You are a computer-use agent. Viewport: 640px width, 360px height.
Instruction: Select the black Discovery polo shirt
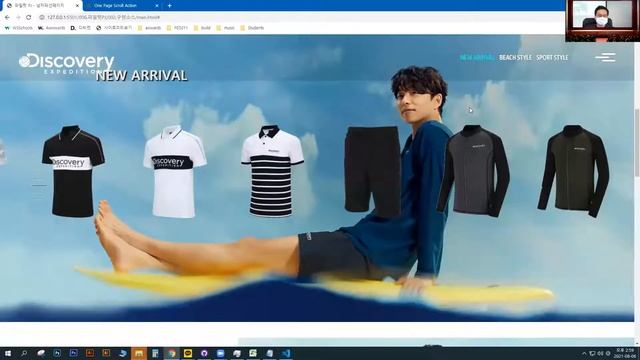point(73,171)
